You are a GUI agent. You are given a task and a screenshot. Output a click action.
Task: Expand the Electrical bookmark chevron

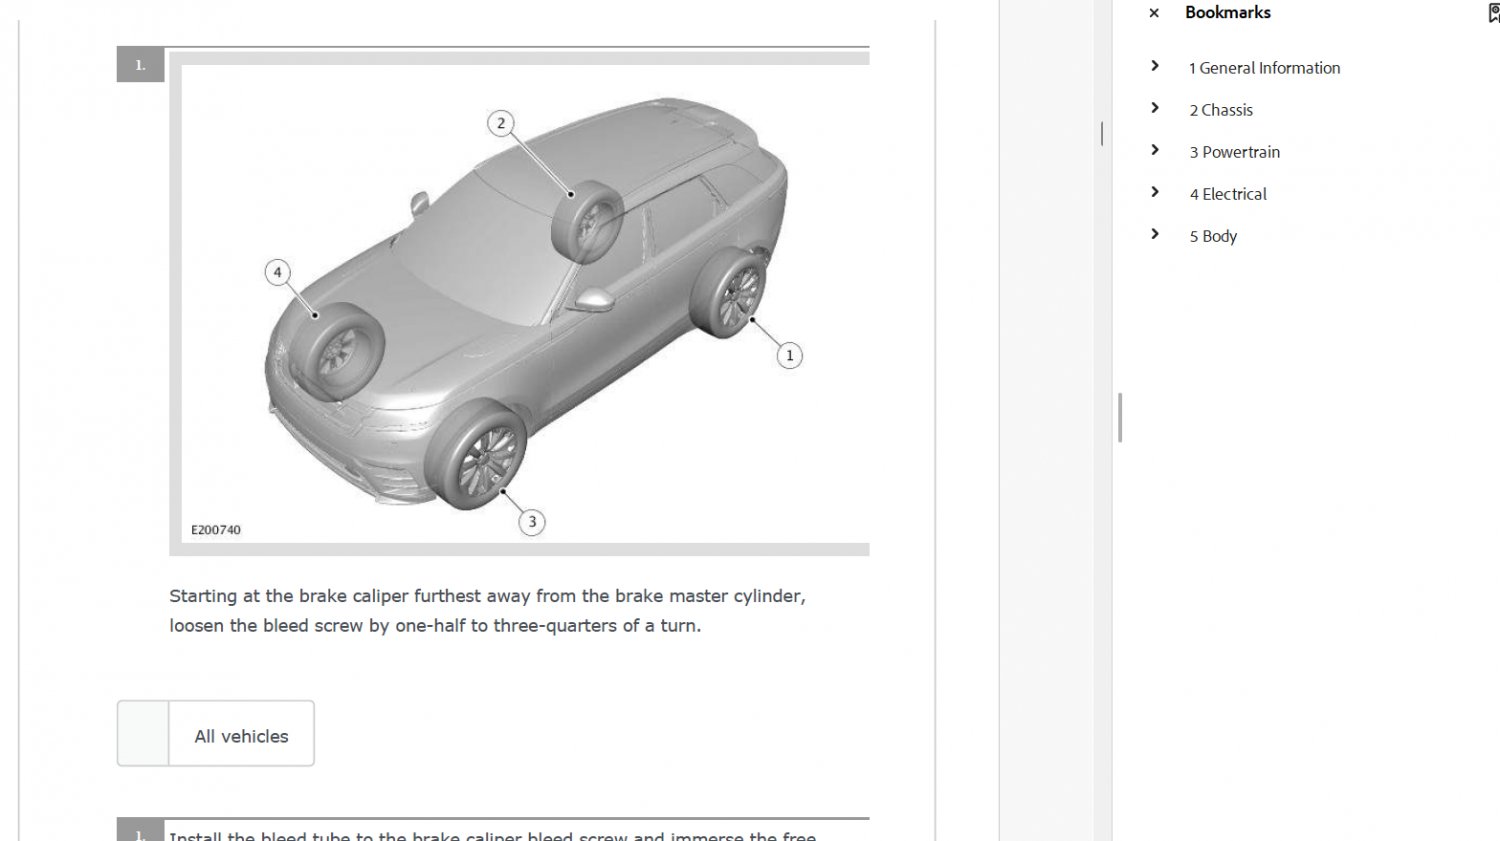coord(1155,192)
